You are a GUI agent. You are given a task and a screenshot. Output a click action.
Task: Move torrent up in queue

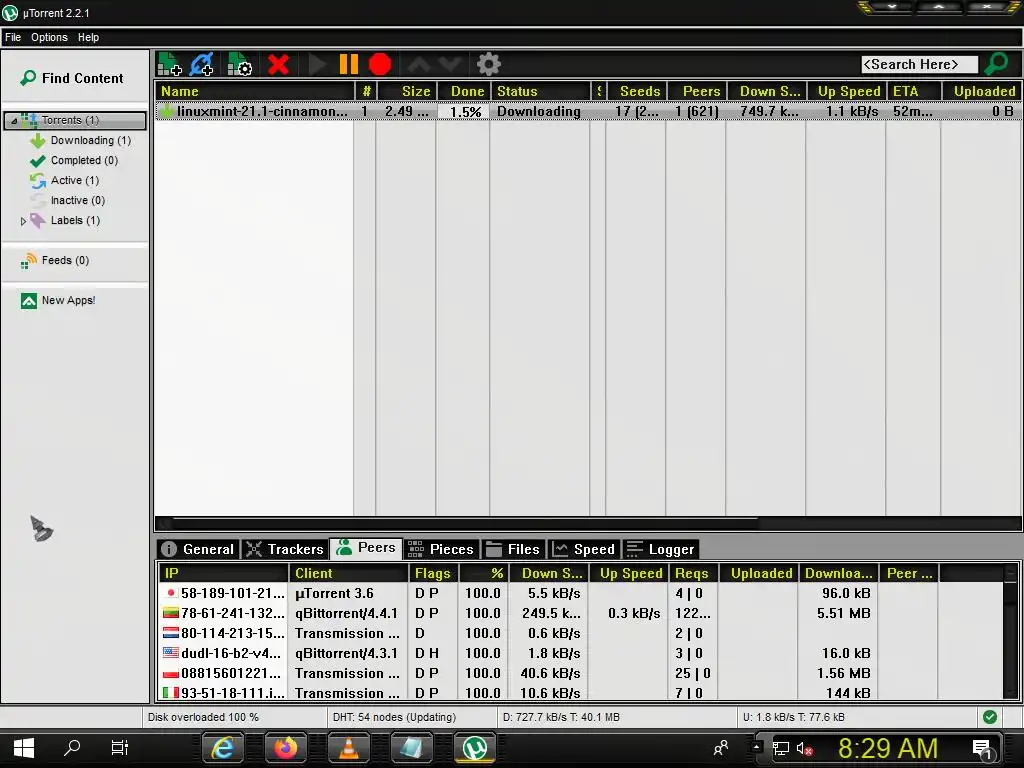[419, 64]
